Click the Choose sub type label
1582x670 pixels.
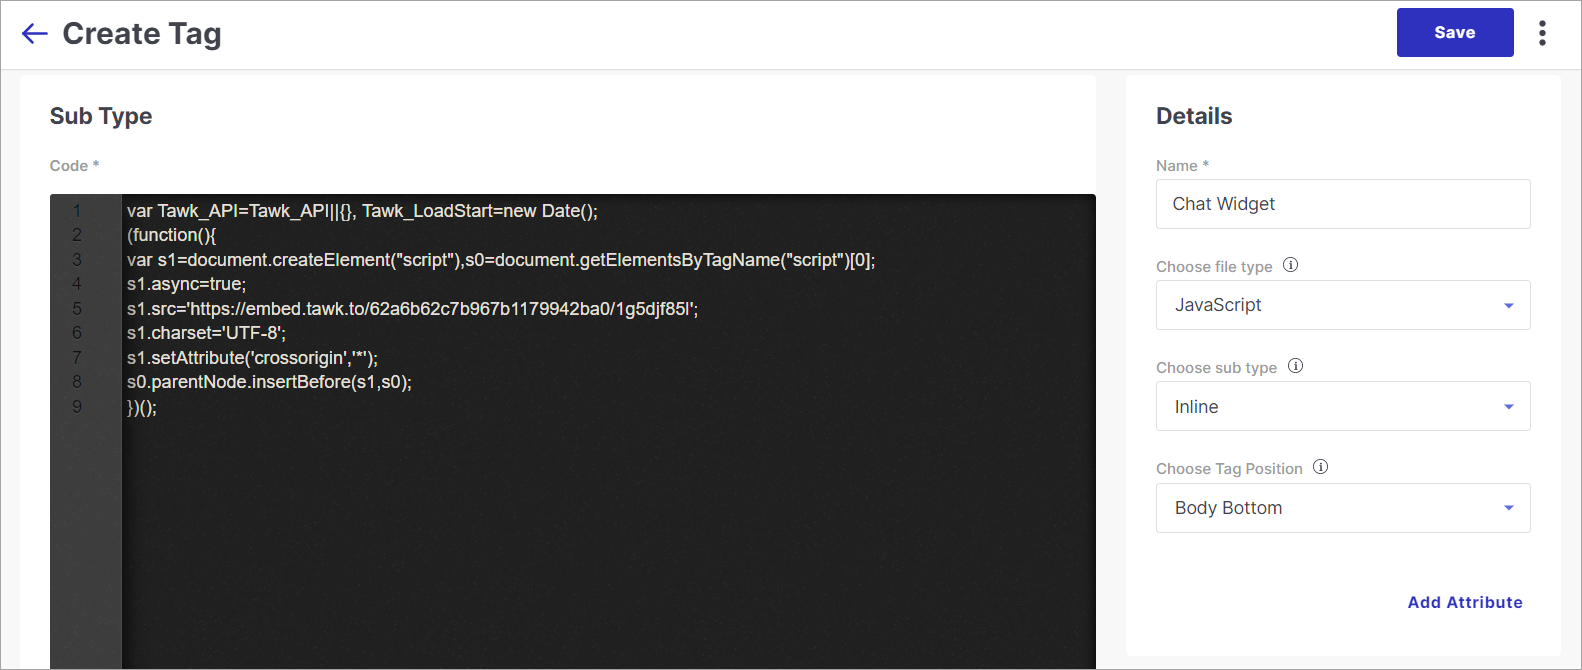pyautogui.click(x=1216, y=368)
